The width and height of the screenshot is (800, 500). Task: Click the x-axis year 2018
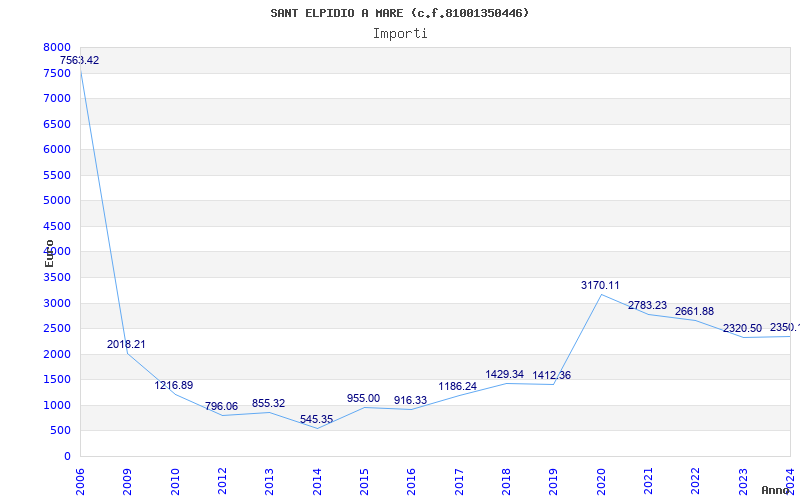tap(506, 482)
